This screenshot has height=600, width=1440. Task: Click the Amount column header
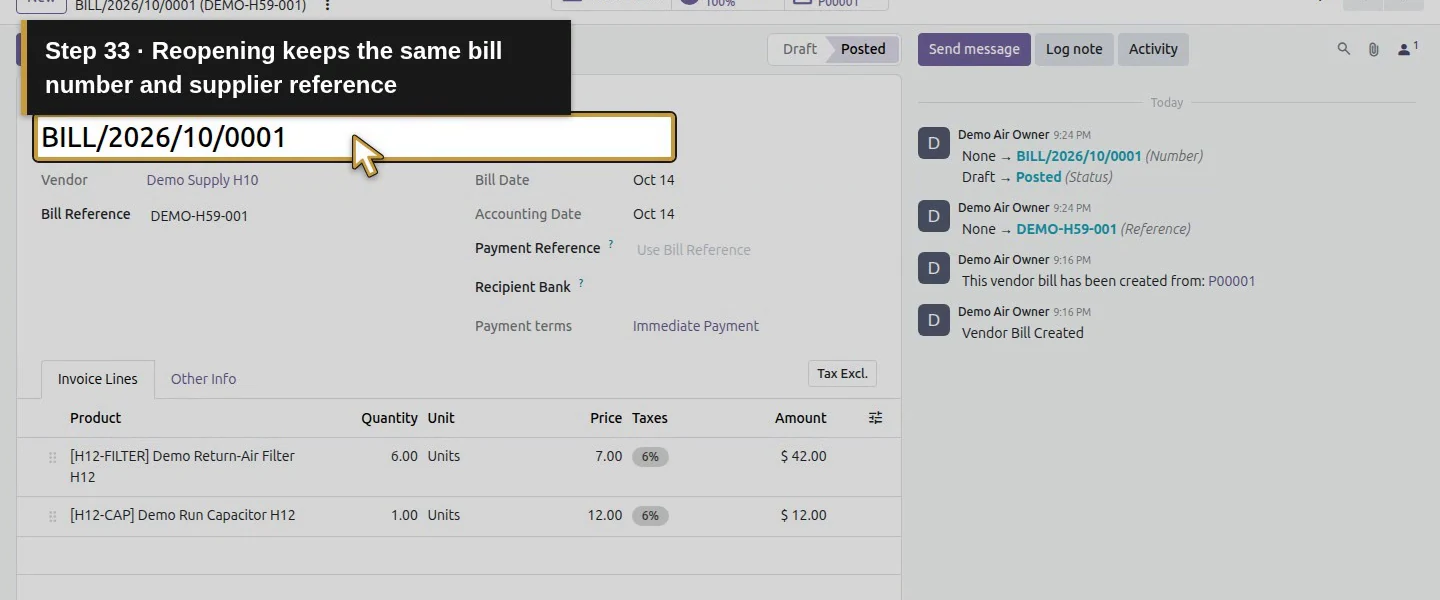[800, 418]
